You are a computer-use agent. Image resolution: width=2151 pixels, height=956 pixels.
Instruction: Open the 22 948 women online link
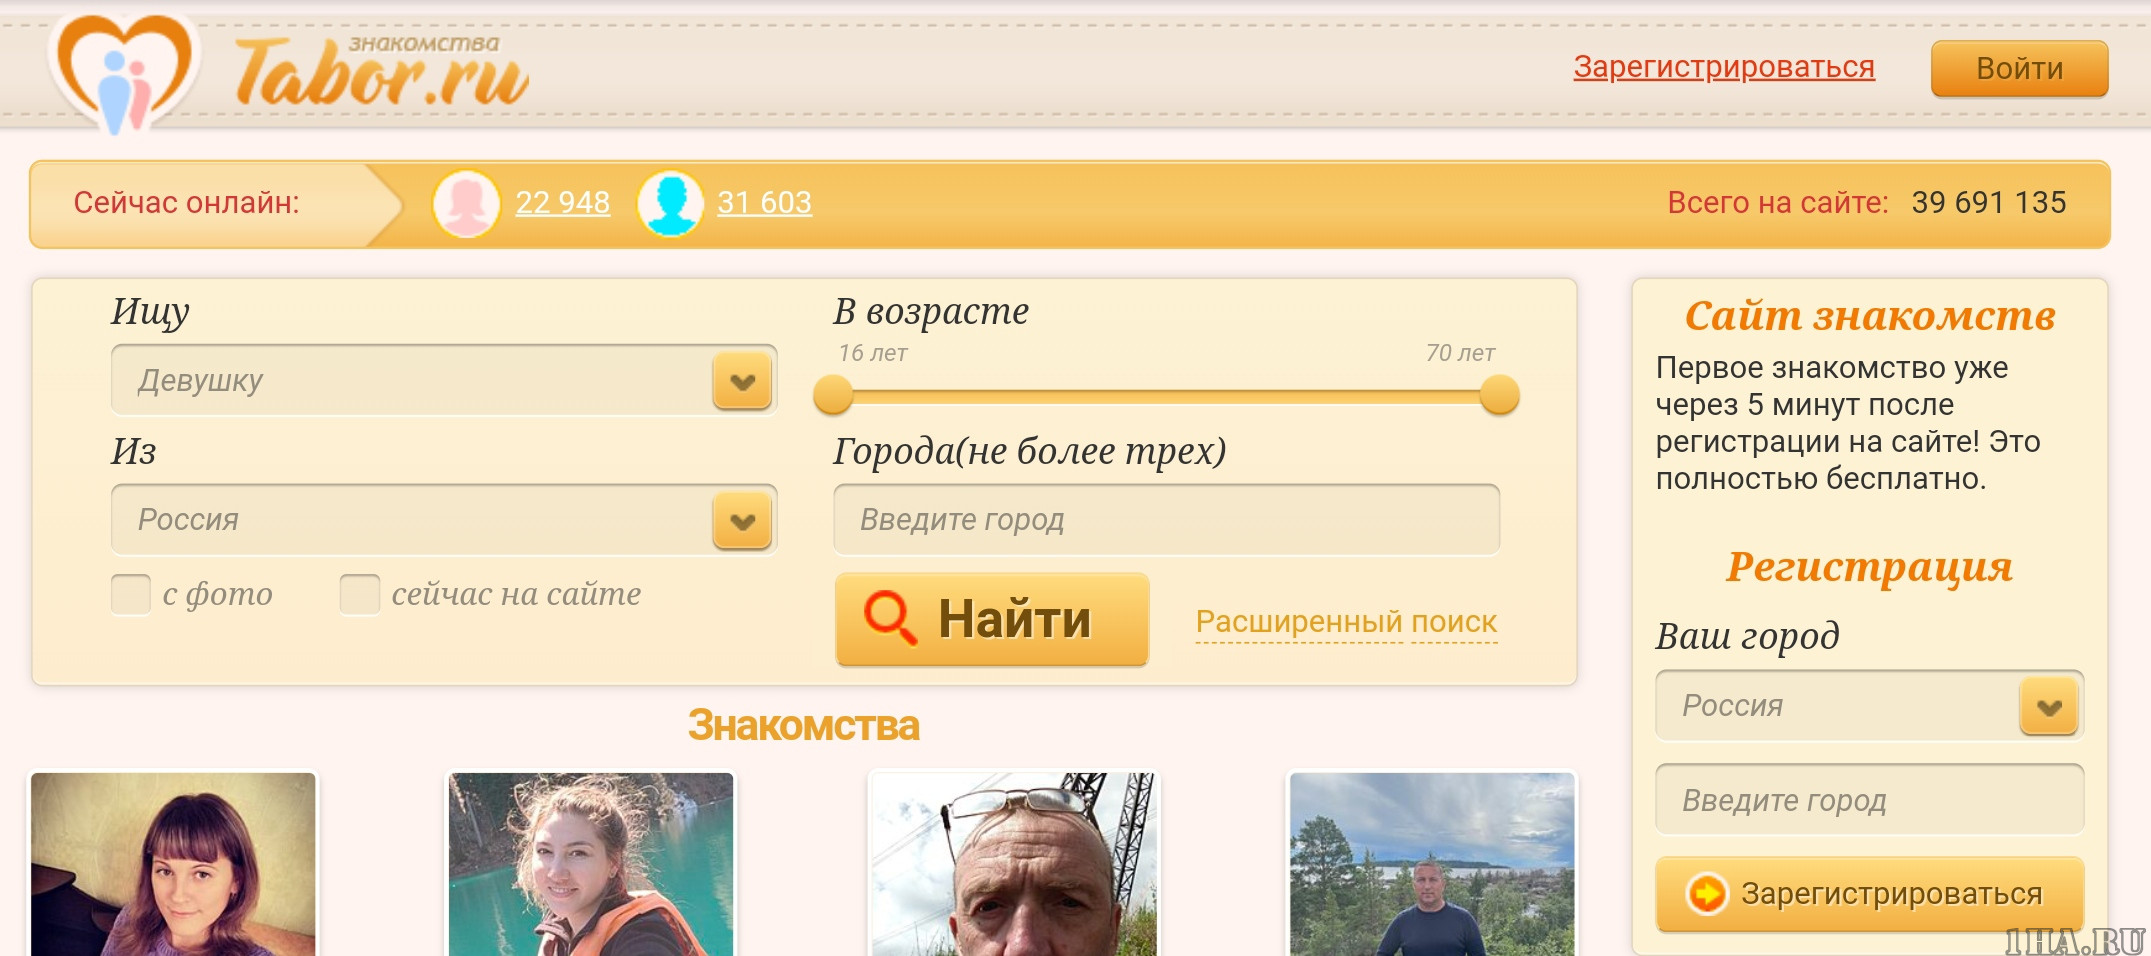562,203
